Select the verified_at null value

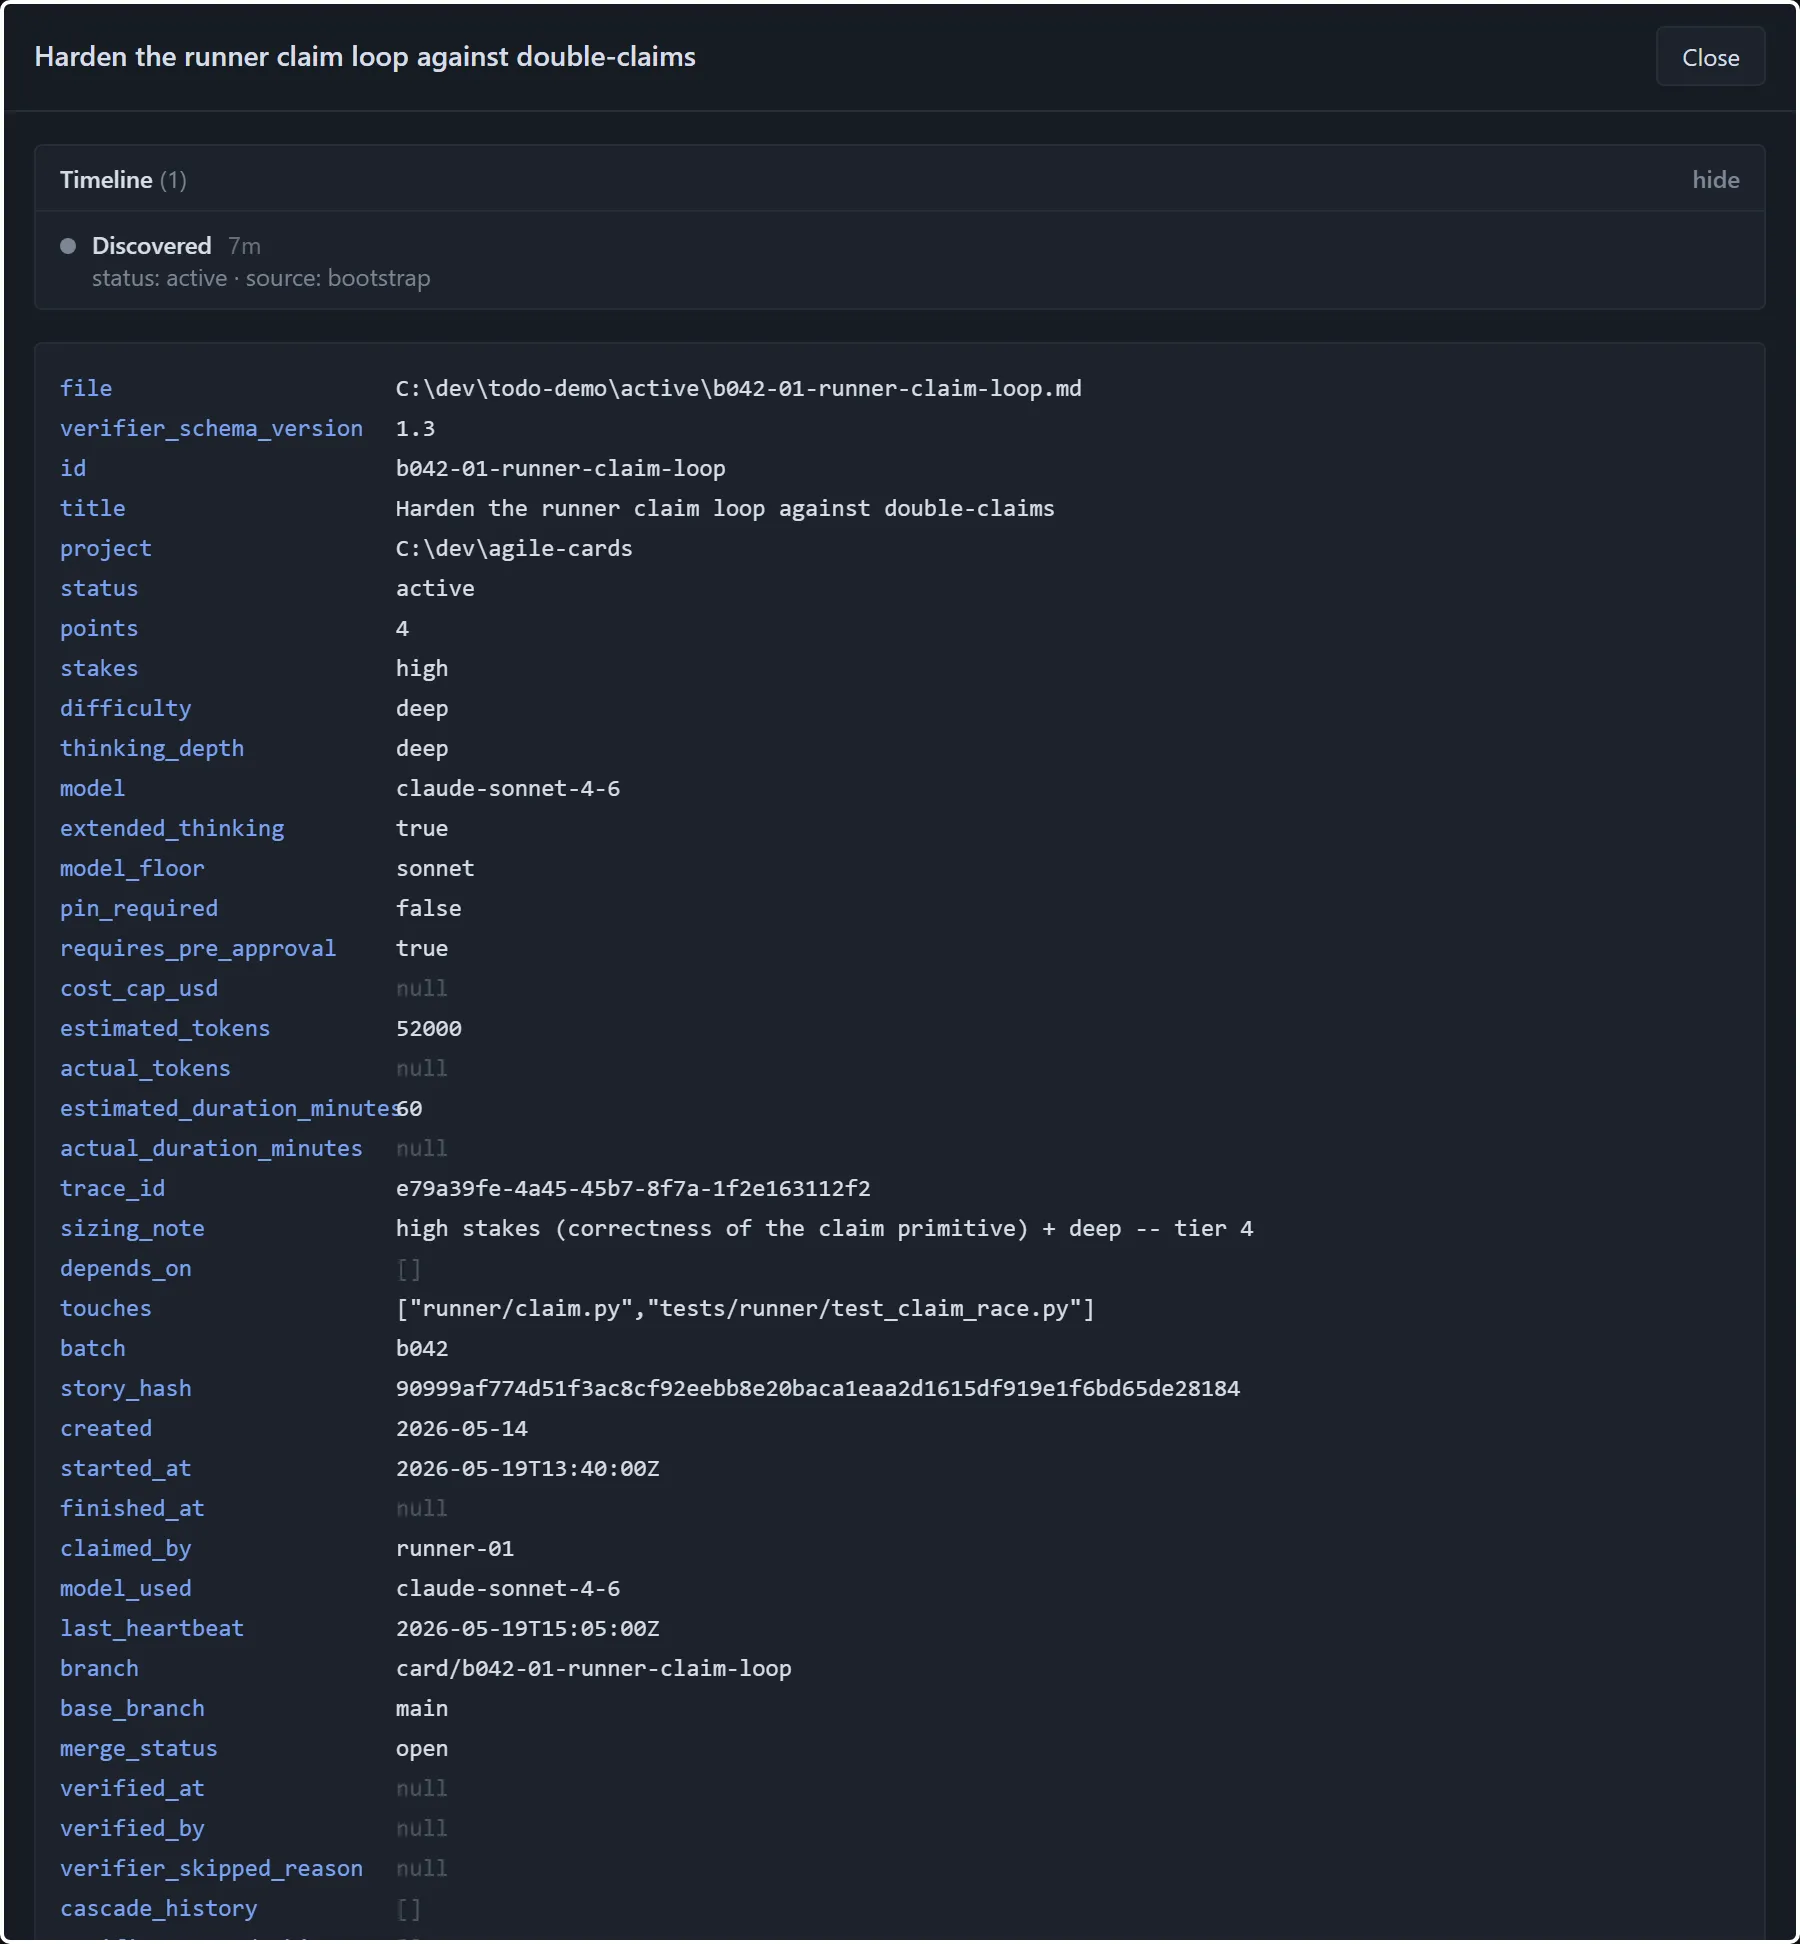422,1788
